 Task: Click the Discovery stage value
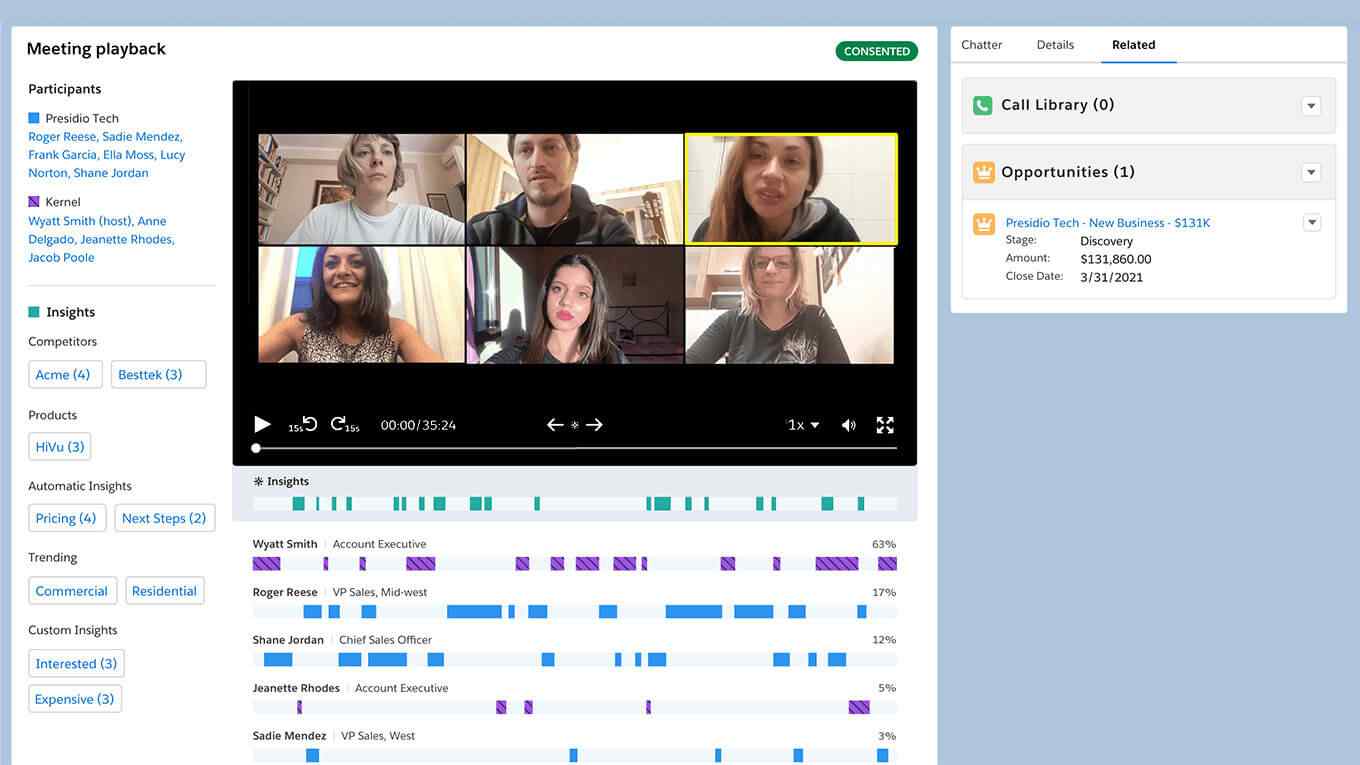coord(1107,241)
